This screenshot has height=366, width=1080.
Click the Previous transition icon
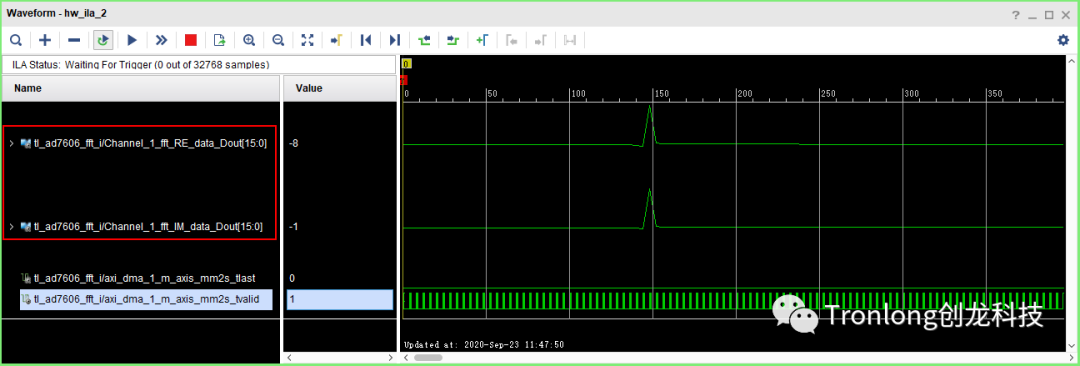coord(424,40)
